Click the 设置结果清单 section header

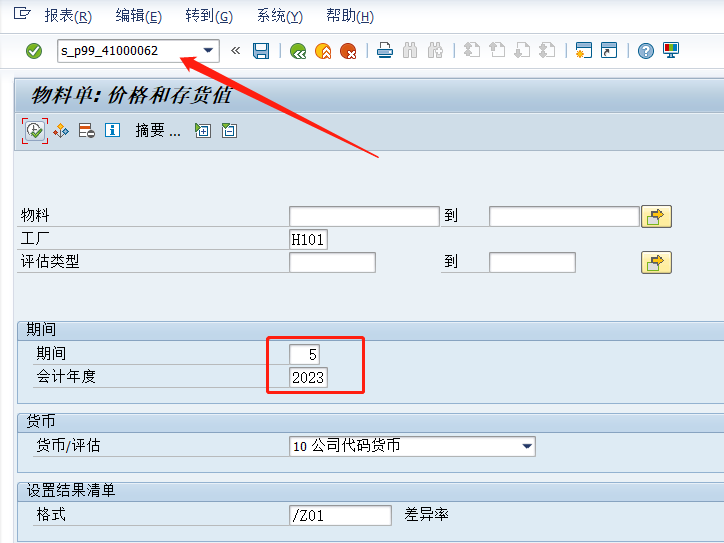click(x=71, y=490)
